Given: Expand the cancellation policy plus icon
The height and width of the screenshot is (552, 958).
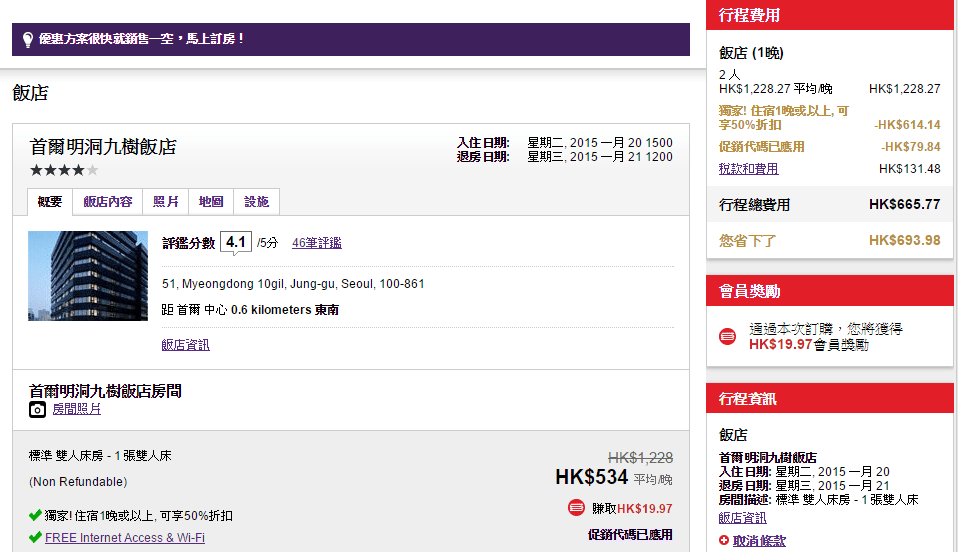Looking at the screenshot, I should click(x=724, y=541).
